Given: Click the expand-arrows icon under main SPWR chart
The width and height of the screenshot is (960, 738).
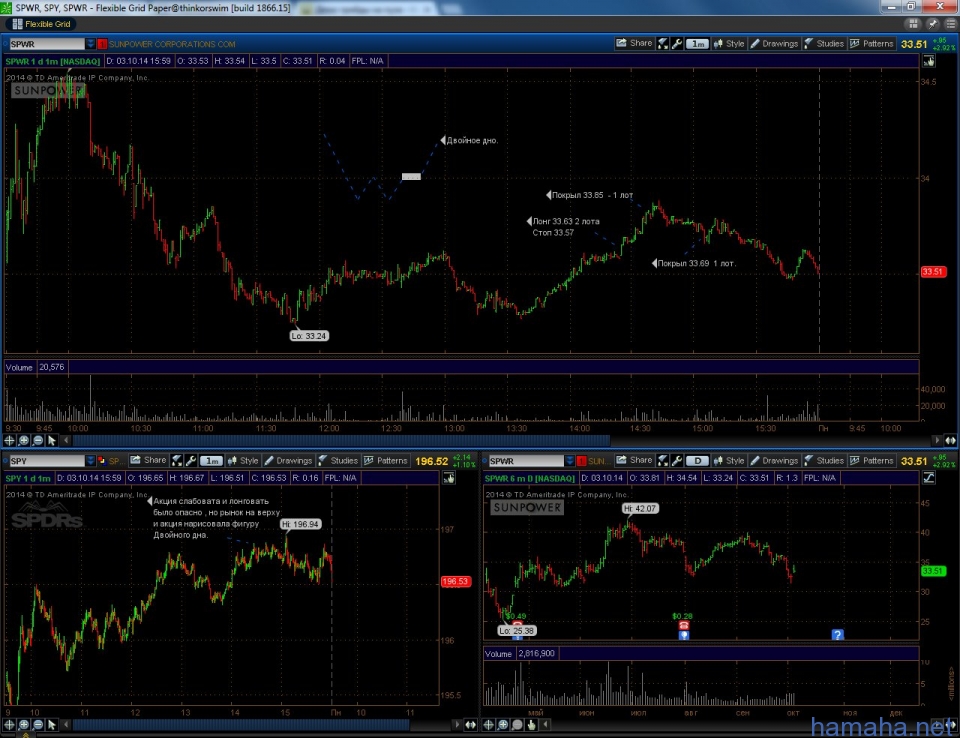Looking at the screenshot, I should pyautogui.click(x=950, y=440).
